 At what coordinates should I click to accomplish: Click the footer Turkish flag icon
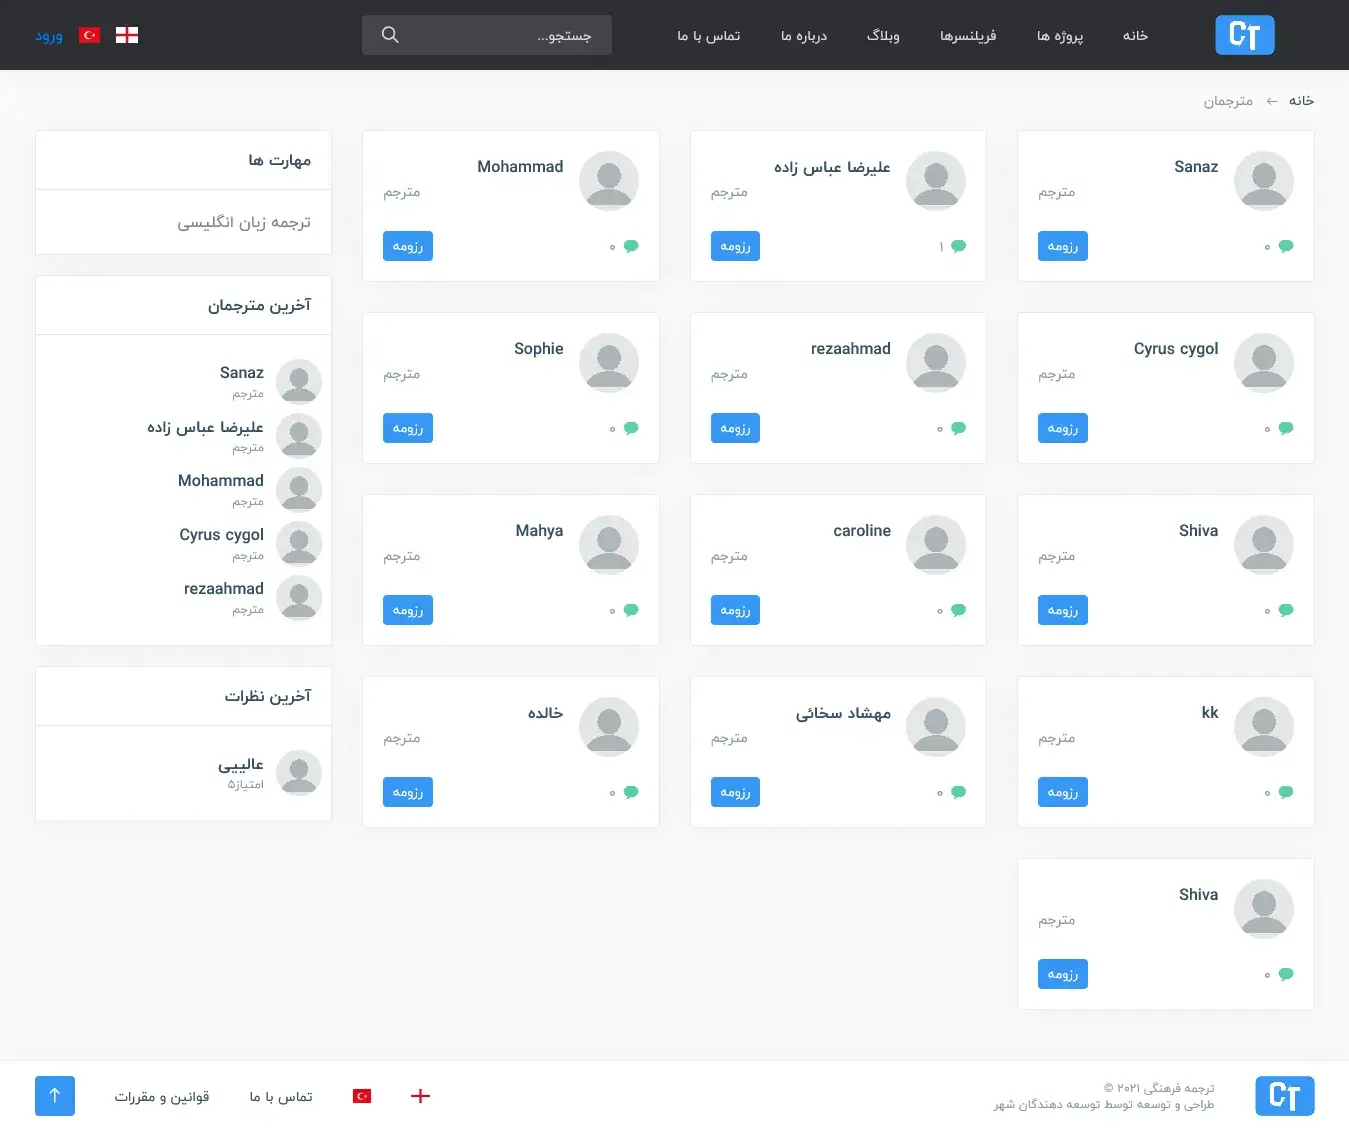[x=362, y=1096]
